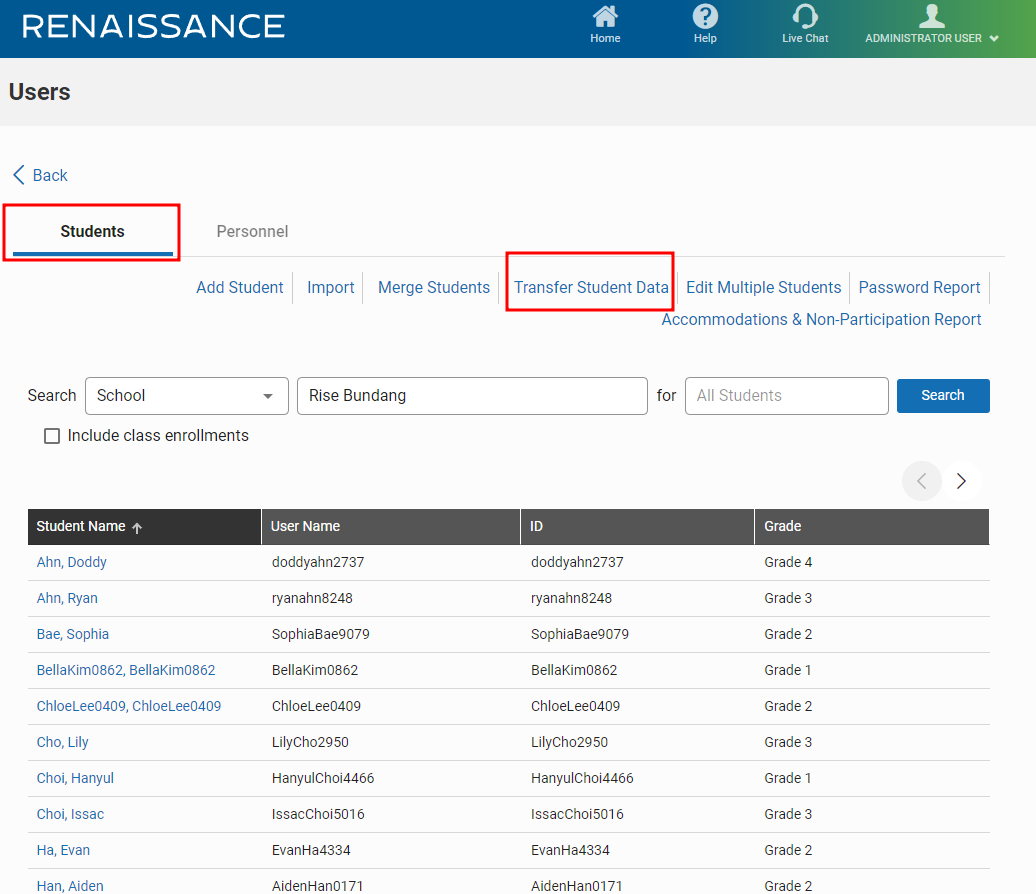Choose Edit Multiple Students

coord(764,287)
